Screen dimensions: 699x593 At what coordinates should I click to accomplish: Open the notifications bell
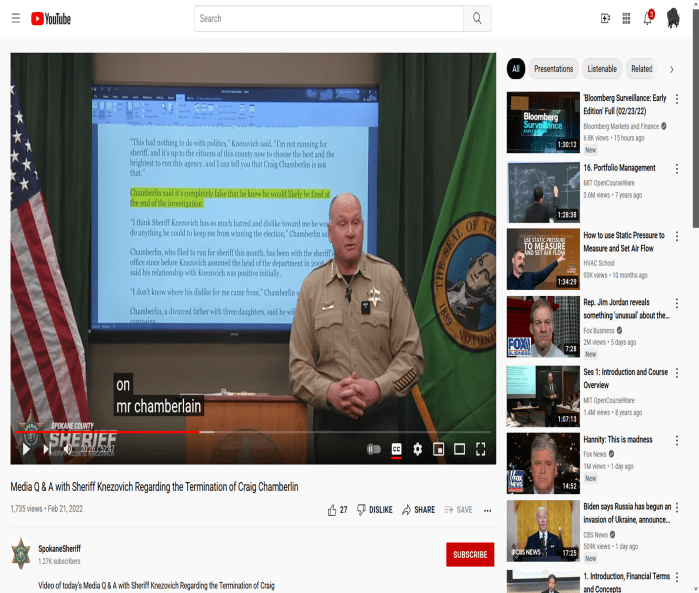coord(647,18)
